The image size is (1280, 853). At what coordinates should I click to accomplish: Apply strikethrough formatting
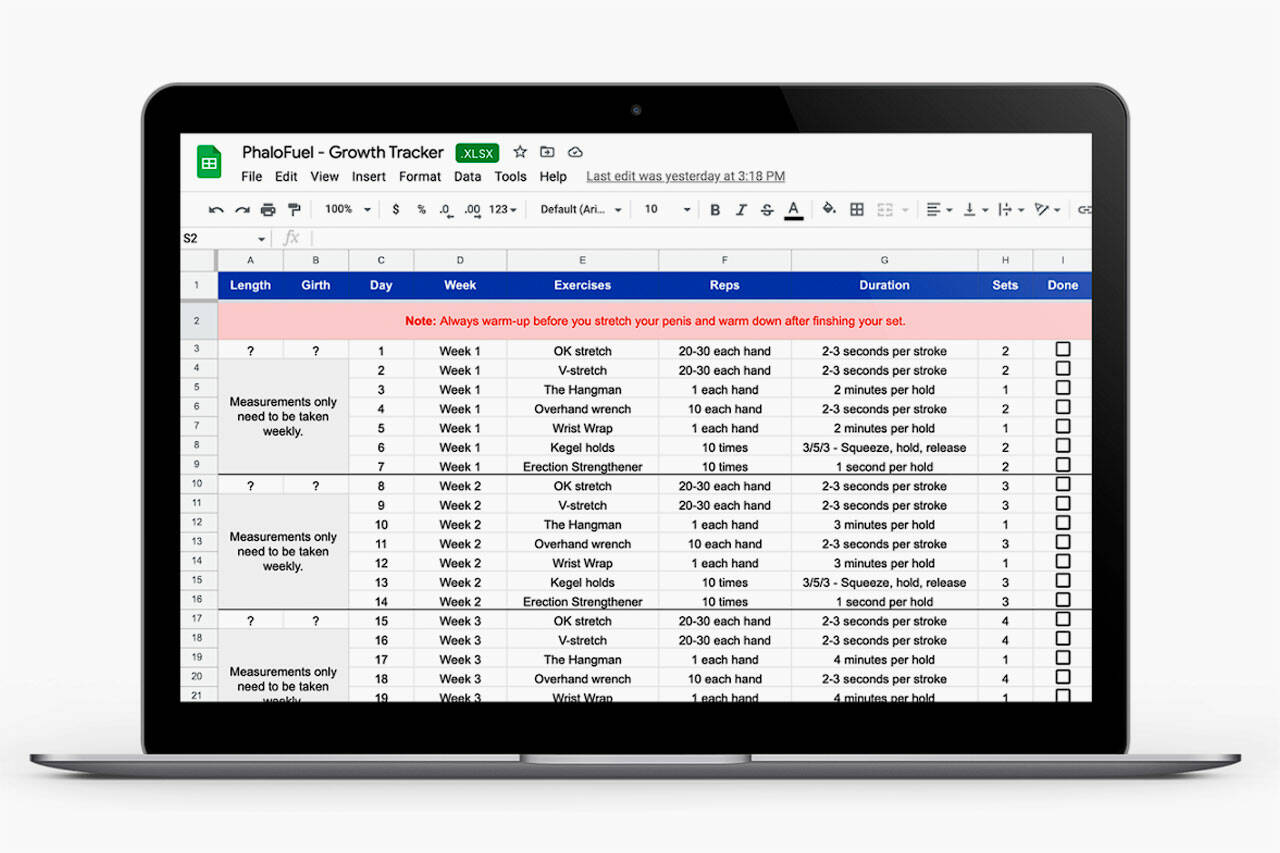pos(767,210)
